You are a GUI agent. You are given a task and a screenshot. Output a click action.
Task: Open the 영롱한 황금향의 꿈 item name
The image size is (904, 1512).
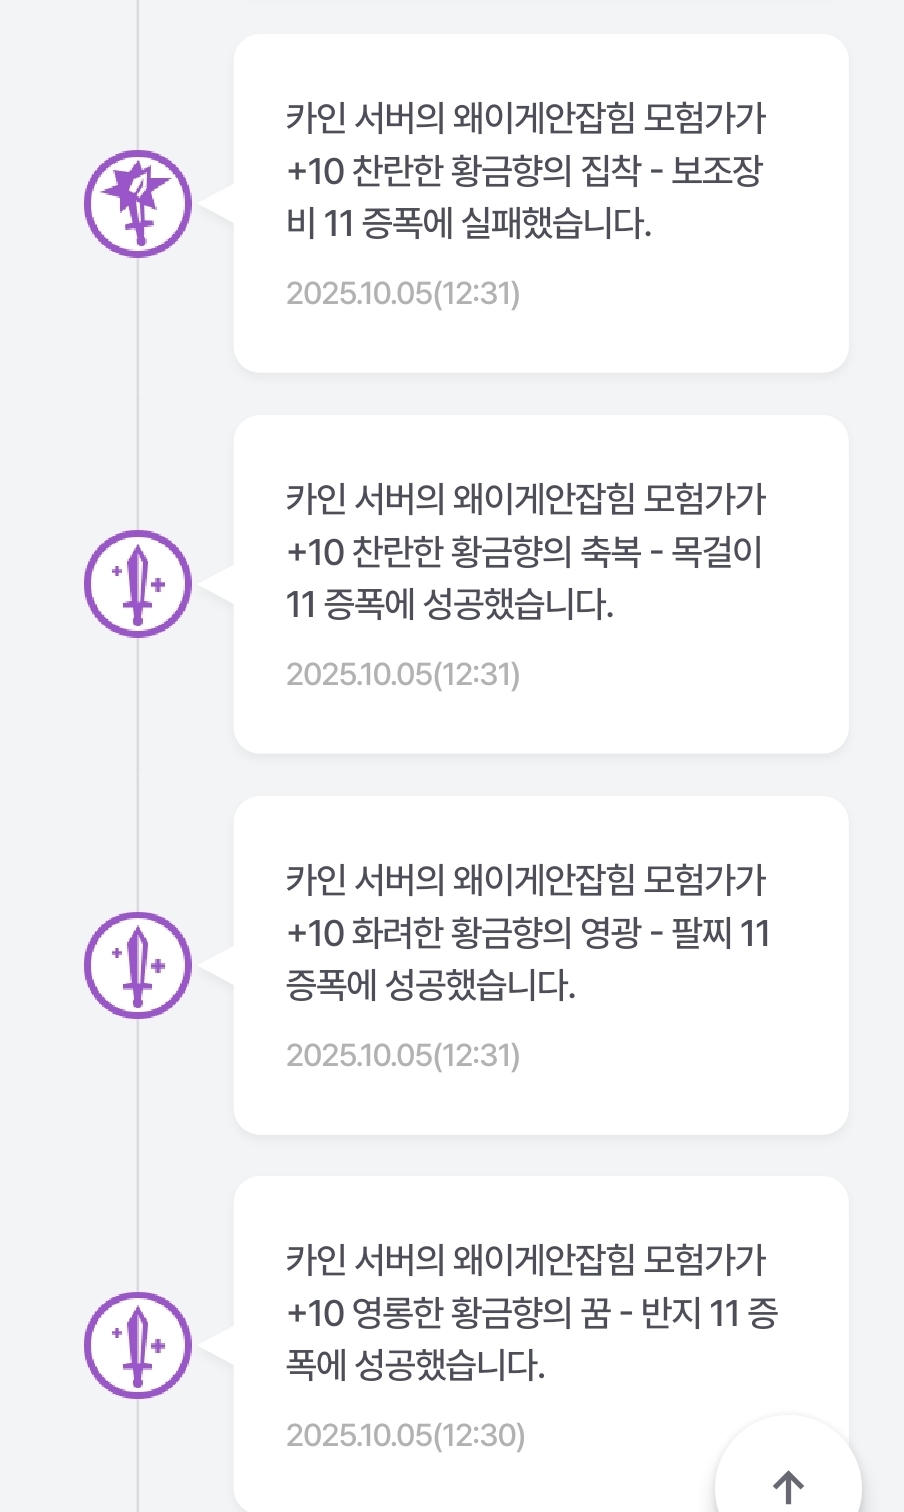tap(481, 1313)
